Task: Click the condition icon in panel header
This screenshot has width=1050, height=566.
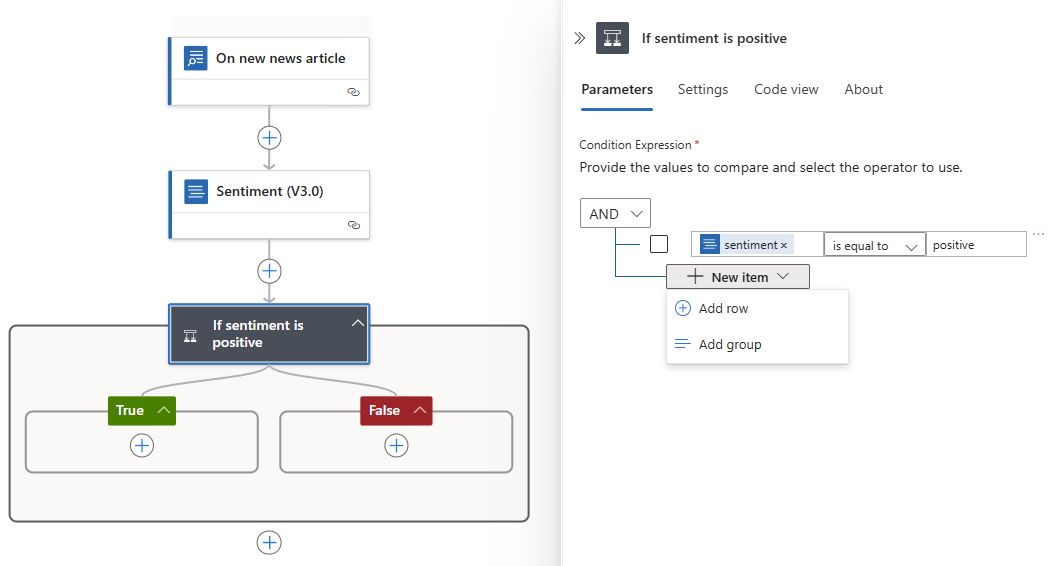Action: pyautogui.click(x=612, y=38)
